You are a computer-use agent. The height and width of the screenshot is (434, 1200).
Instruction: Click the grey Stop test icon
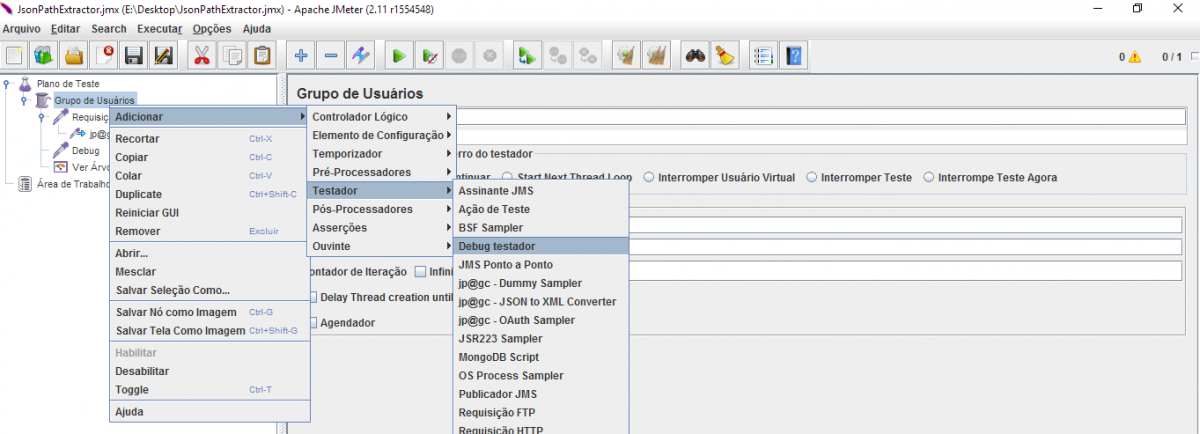(x=459, y=56)
